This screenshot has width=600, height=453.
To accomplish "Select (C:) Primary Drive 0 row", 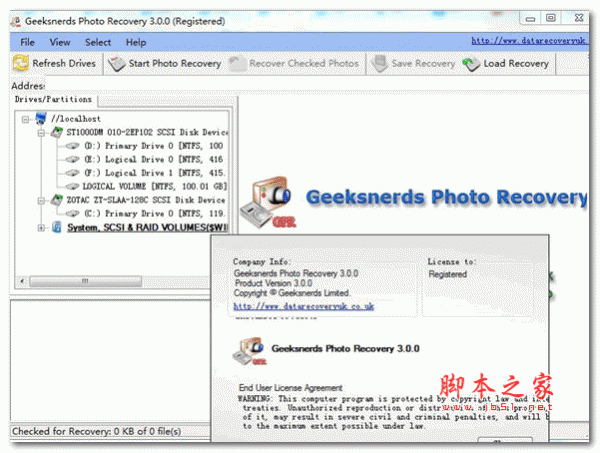I will pyautogui.click(x=154, y=213).
